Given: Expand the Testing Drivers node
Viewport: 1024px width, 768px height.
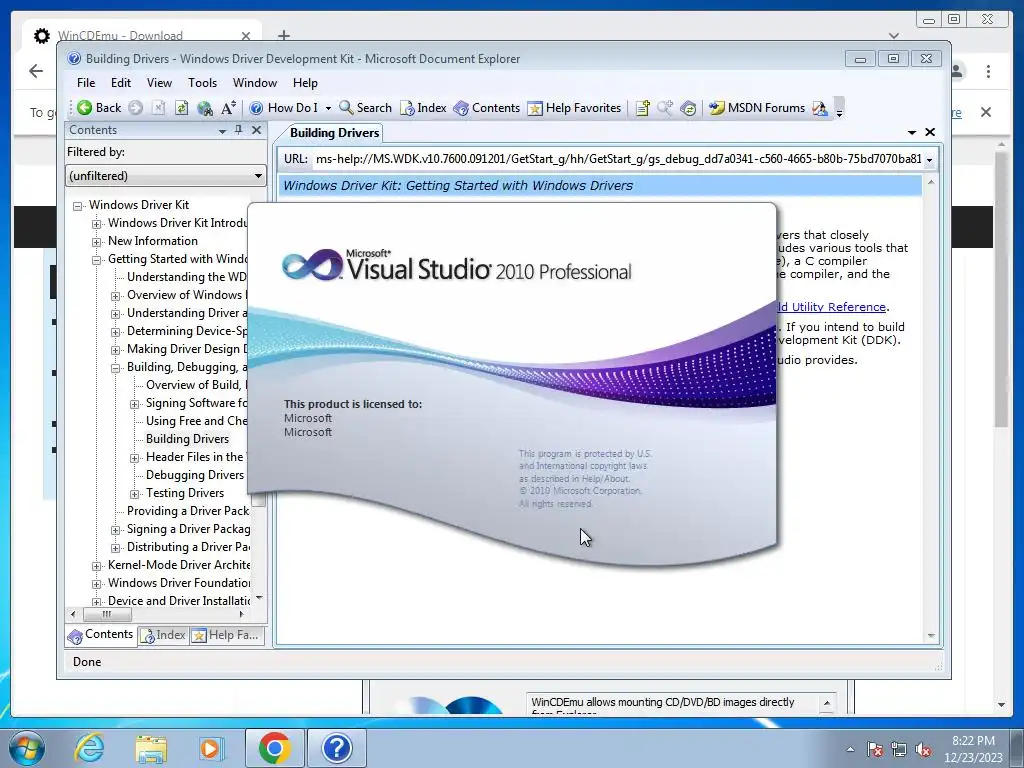Looking at the screenshot, I should (135, 494).
